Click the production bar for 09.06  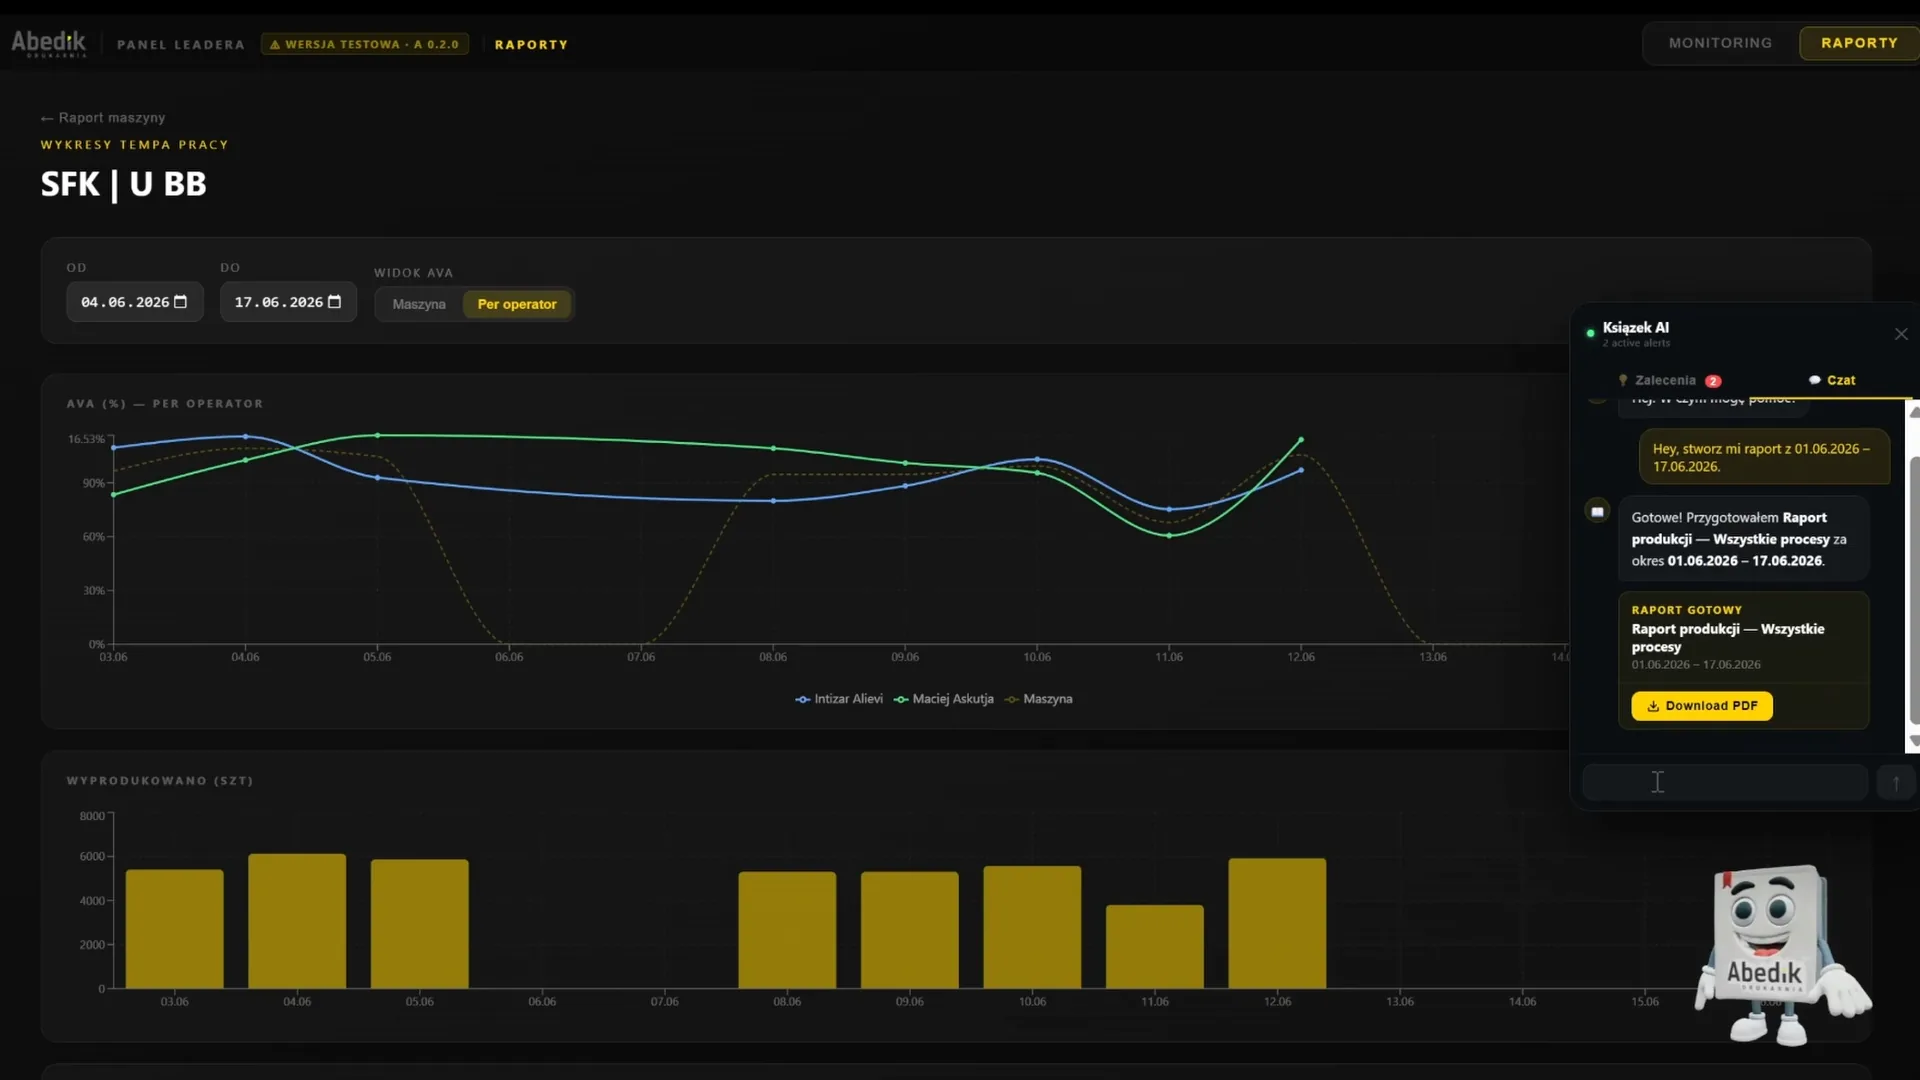point(910,930)
